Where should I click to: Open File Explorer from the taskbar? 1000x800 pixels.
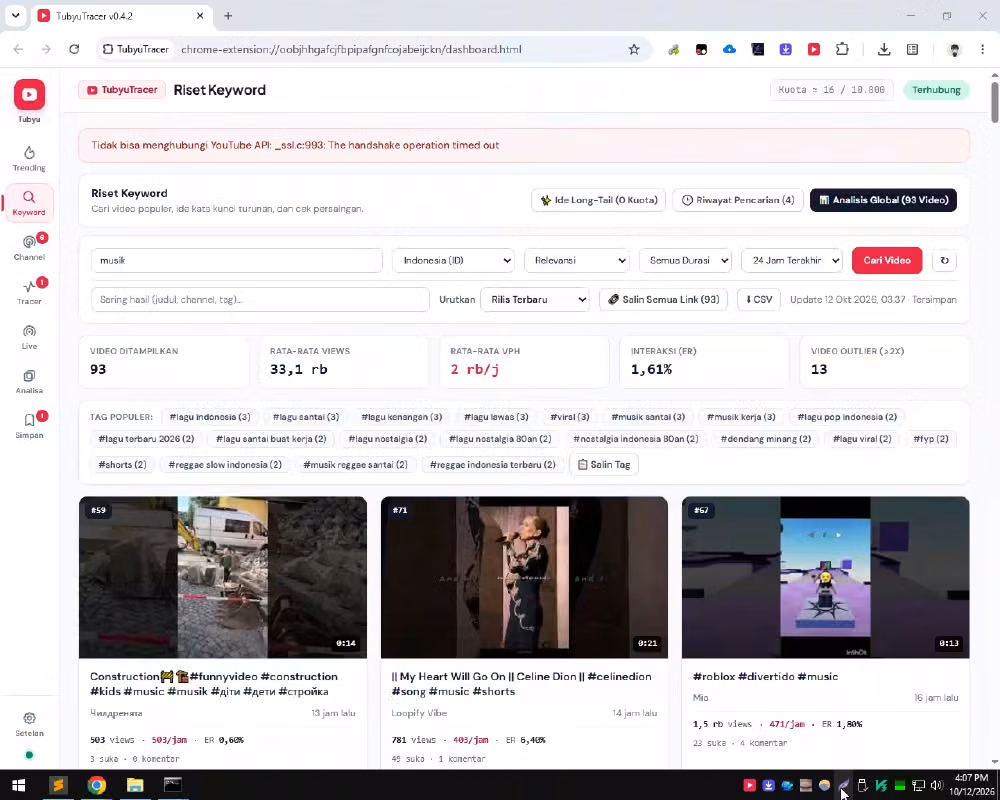tap(135, 785)
